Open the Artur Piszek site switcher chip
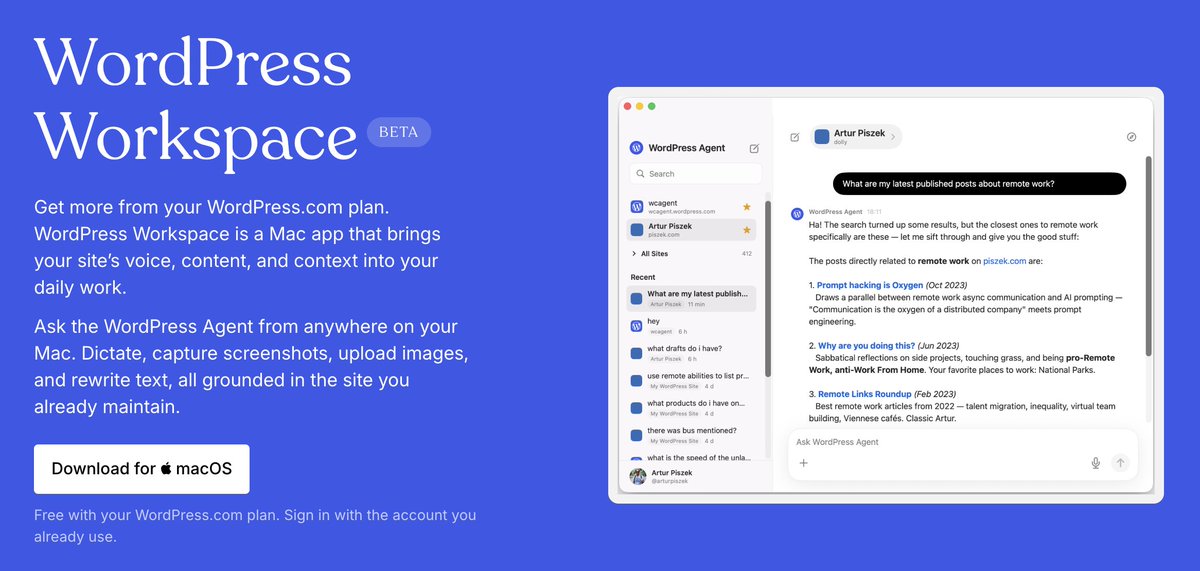1200x571 pixels. coord(855,137)
